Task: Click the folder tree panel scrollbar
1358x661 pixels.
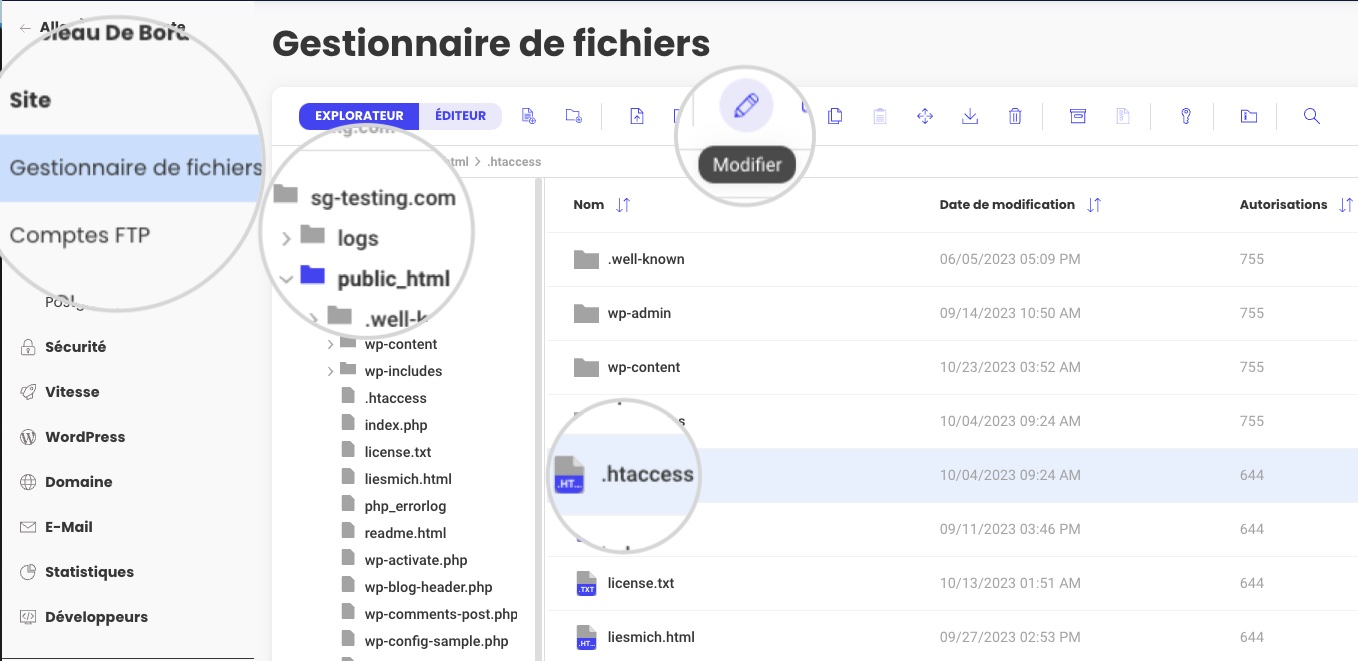Action: click(538, 420)
